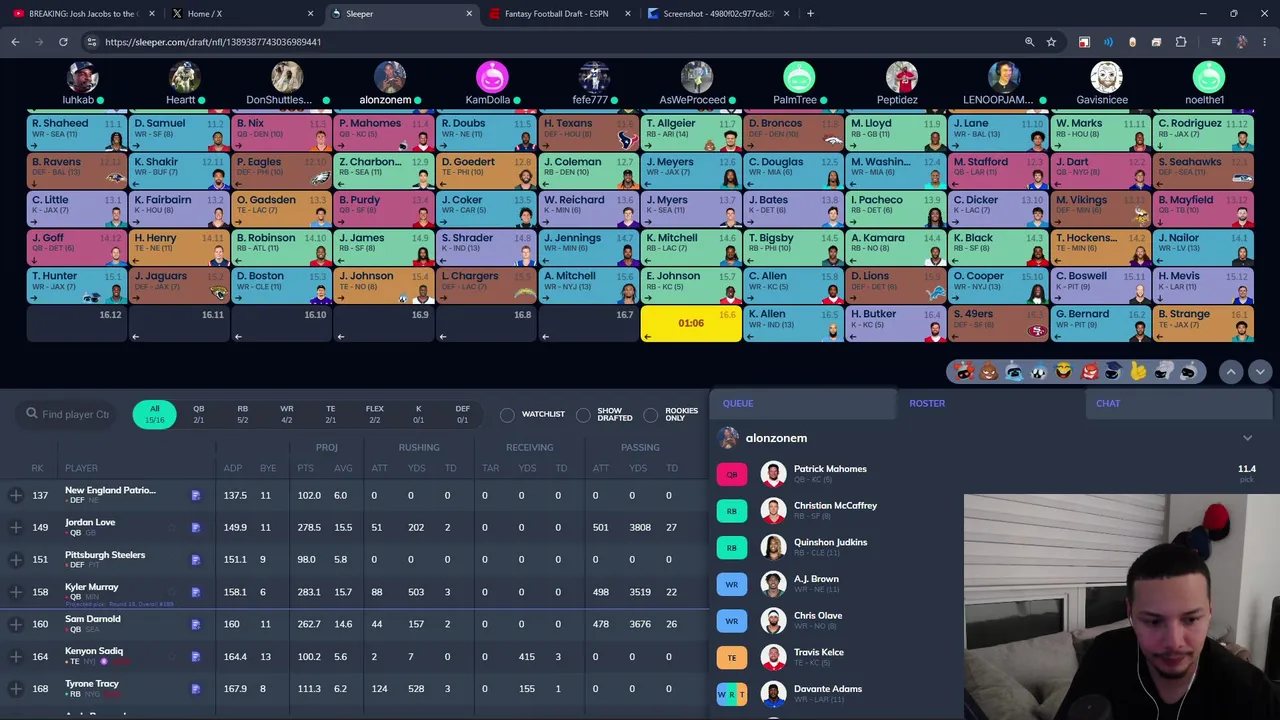Open the browser zoom magnifier icon
The height and width of the screenshot is (720, 1280).
click(1029, 42)
